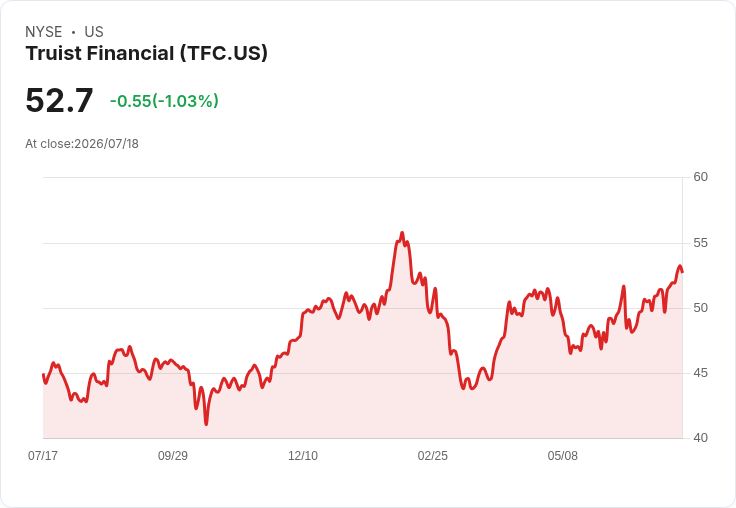The image size is (736, 508).
Task: Click the 50 price axis label
Action: 700,308
